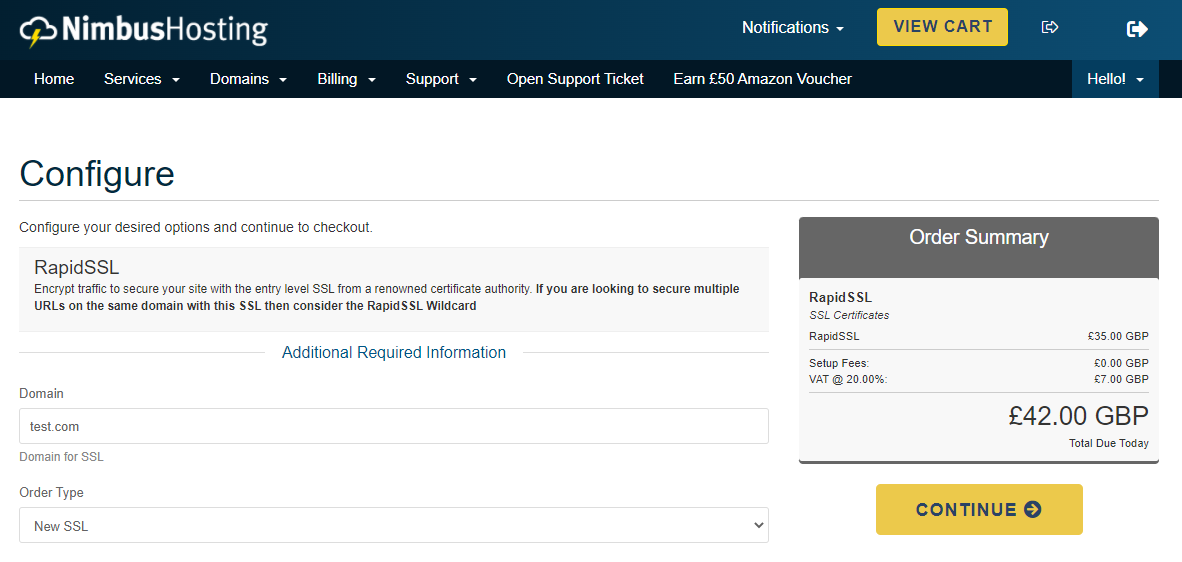This screenshot has width=1182, height=562.
Task: Open the Hello! account menu
Action: coord(1115,78)
